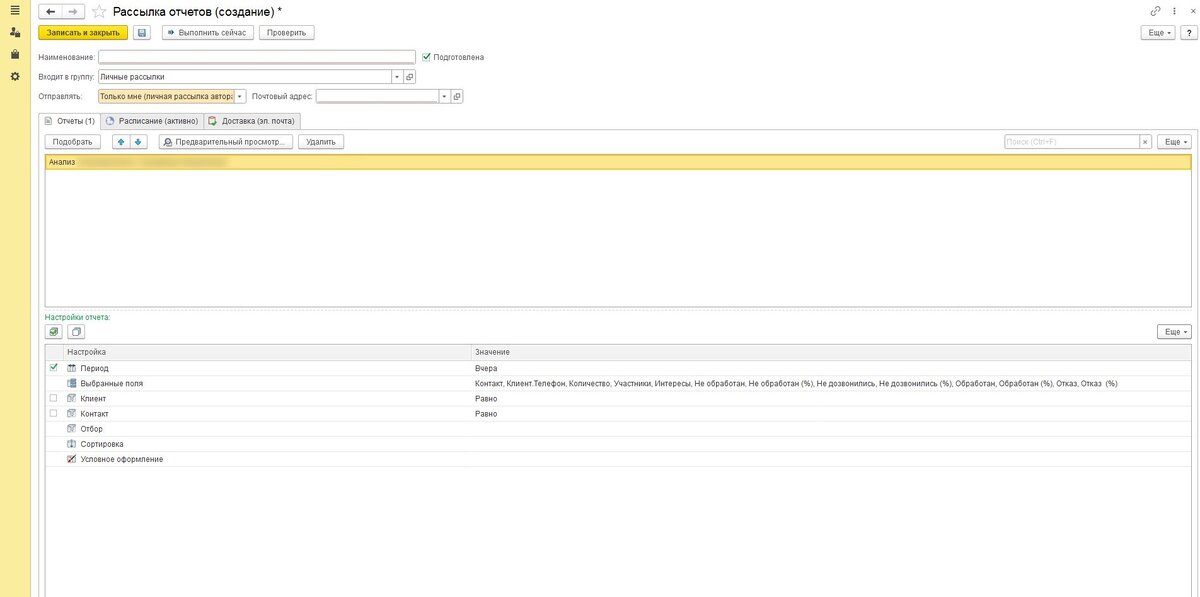
Task: Select the 'Условное оформление' row label
Action: [x=122, y=459]
